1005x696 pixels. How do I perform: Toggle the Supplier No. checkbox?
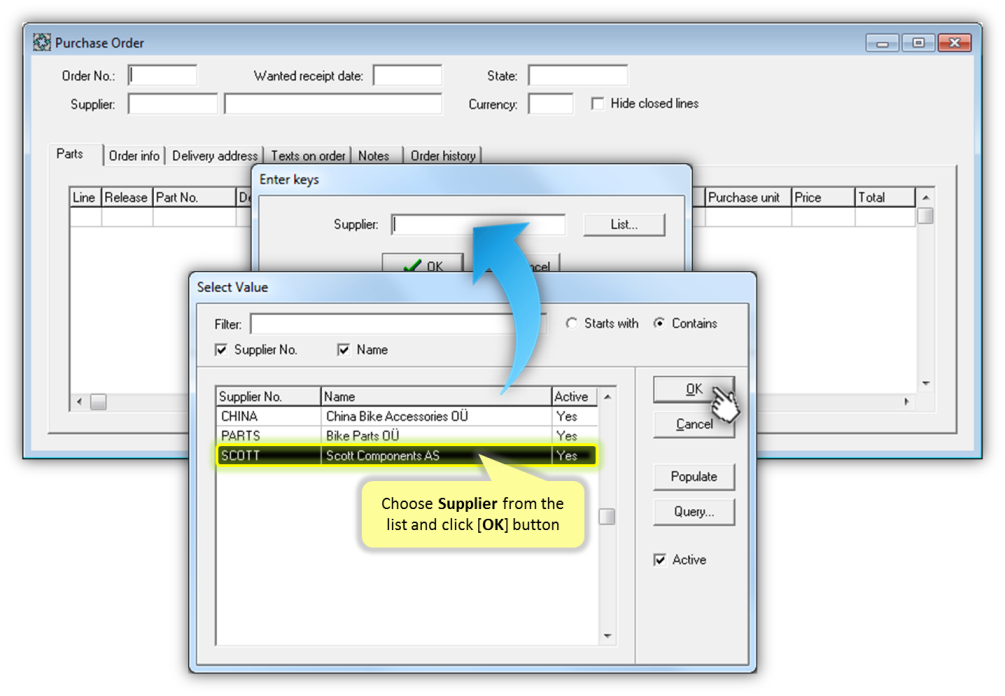coord(221,350)
